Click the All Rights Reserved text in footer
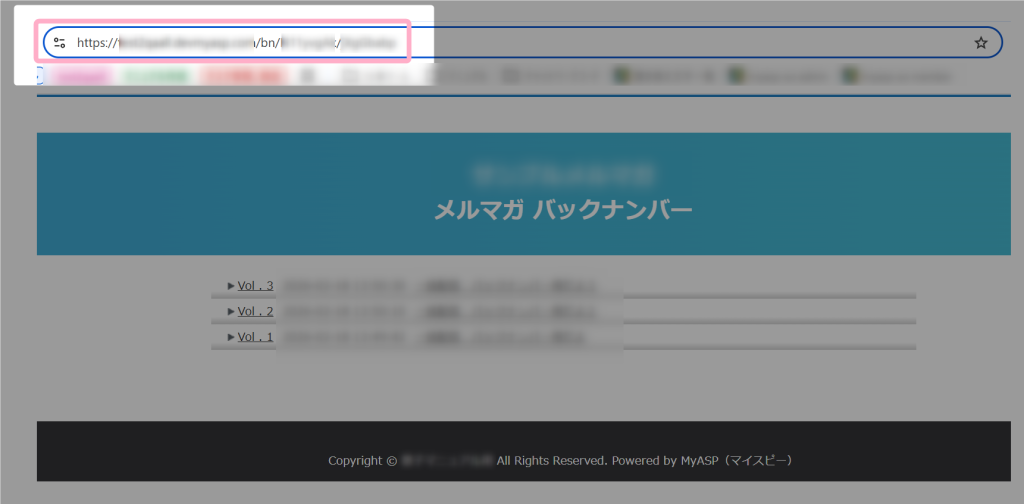This screenshot has height=504, width=1024. (552, 461)
